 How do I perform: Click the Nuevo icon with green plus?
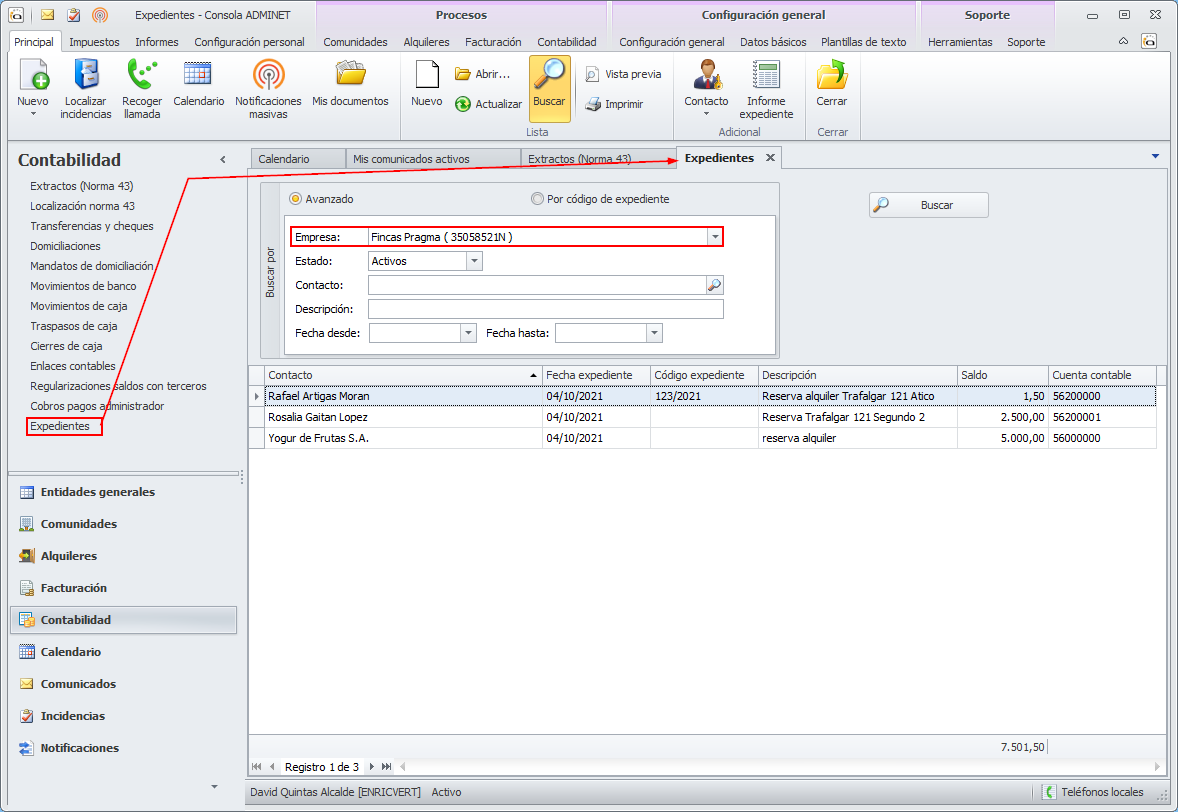[33, 75]
